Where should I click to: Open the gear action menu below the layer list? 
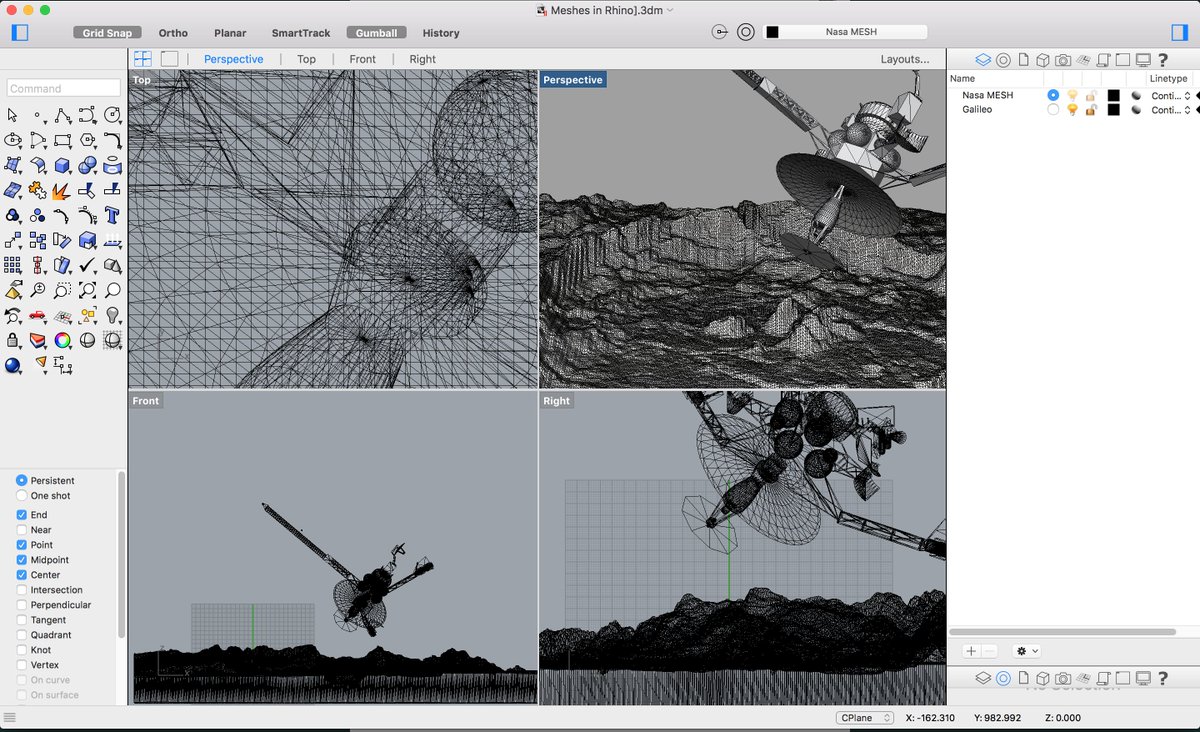point(1023,650)
